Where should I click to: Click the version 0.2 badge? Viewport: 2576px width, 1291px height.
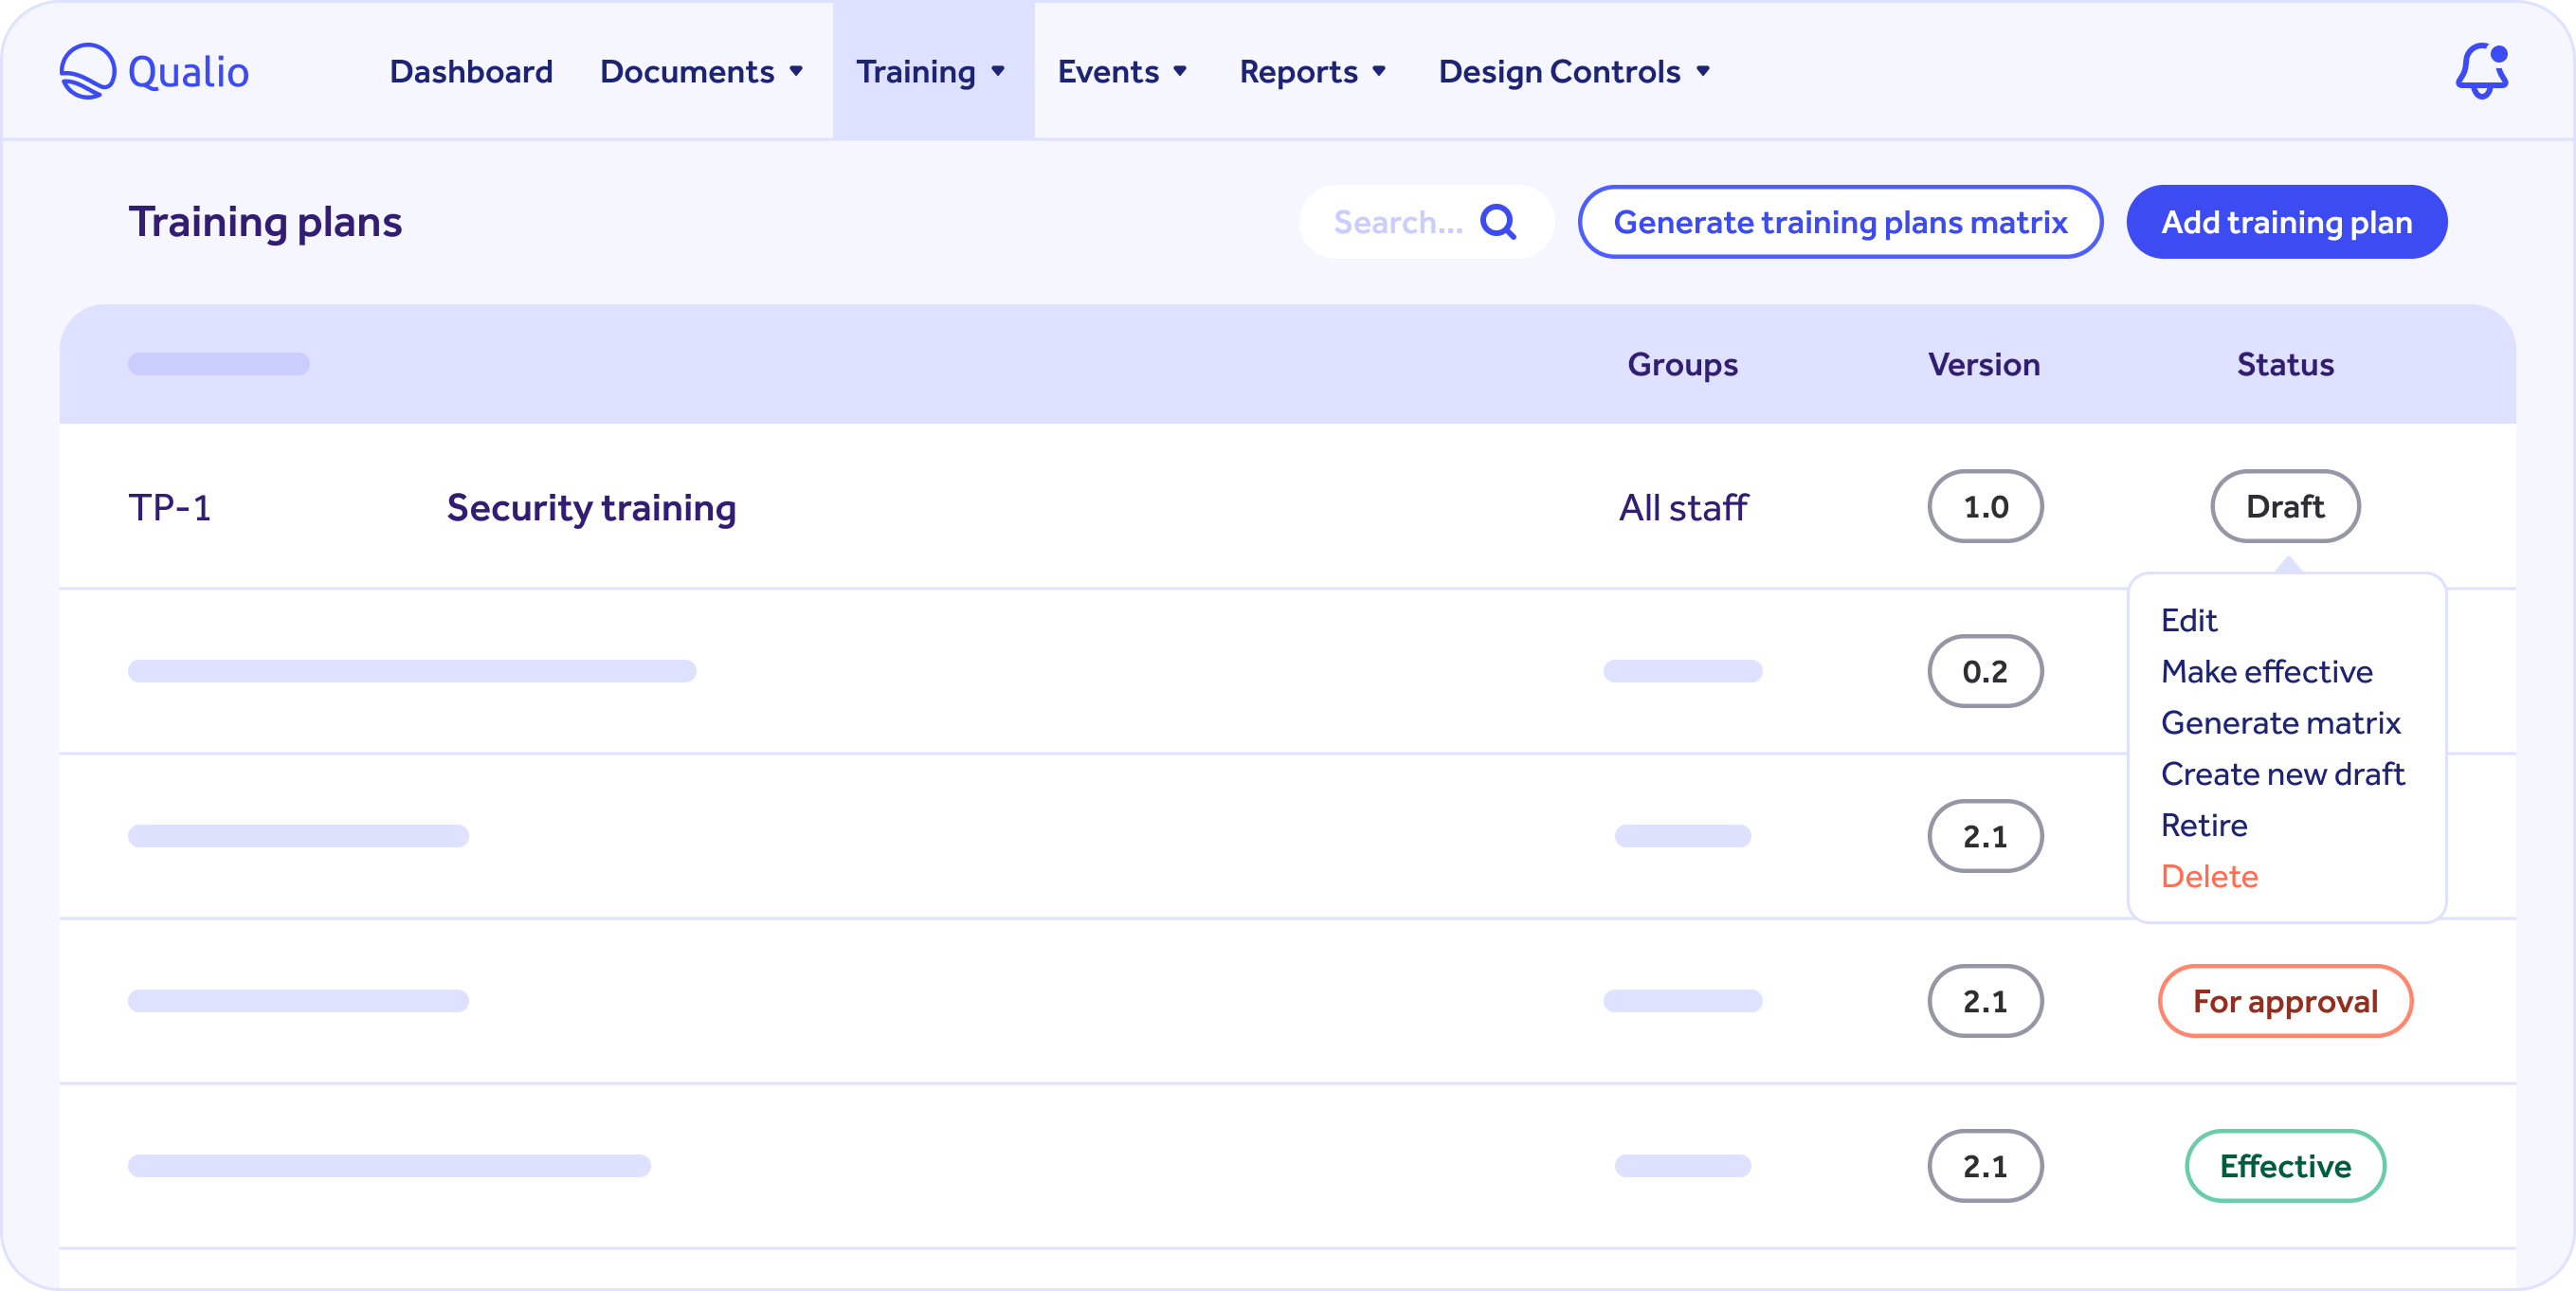[1982, 672]
